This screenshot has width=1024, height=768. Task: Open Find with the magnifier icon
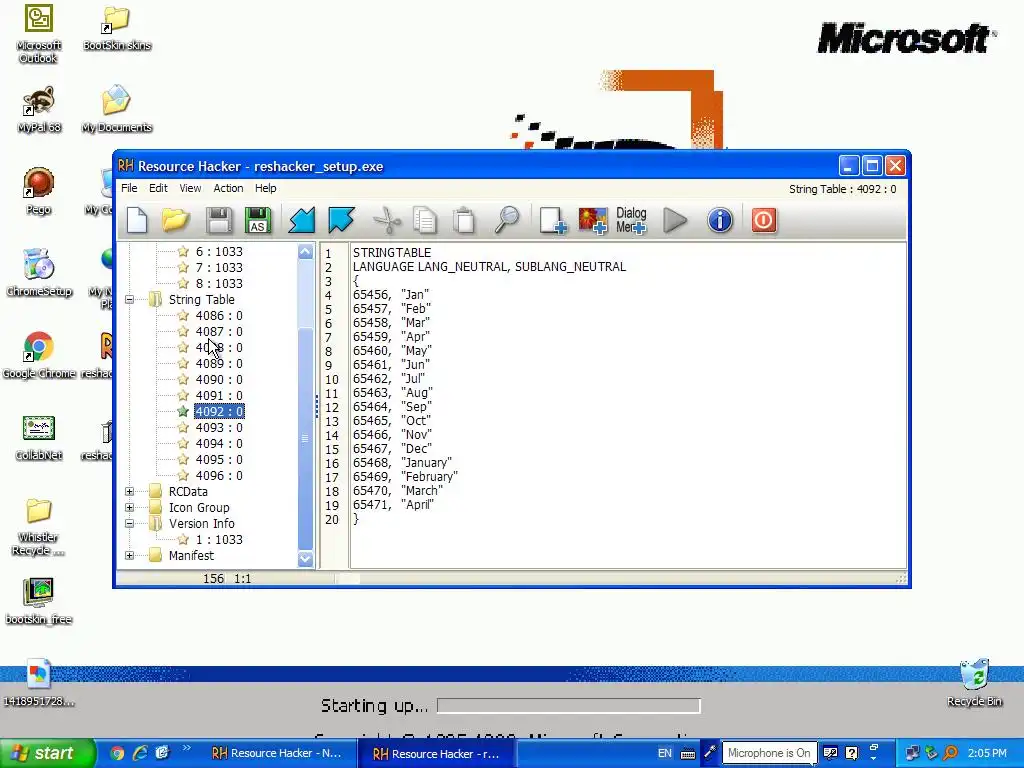pyautogui.click(x=507, y=220)
